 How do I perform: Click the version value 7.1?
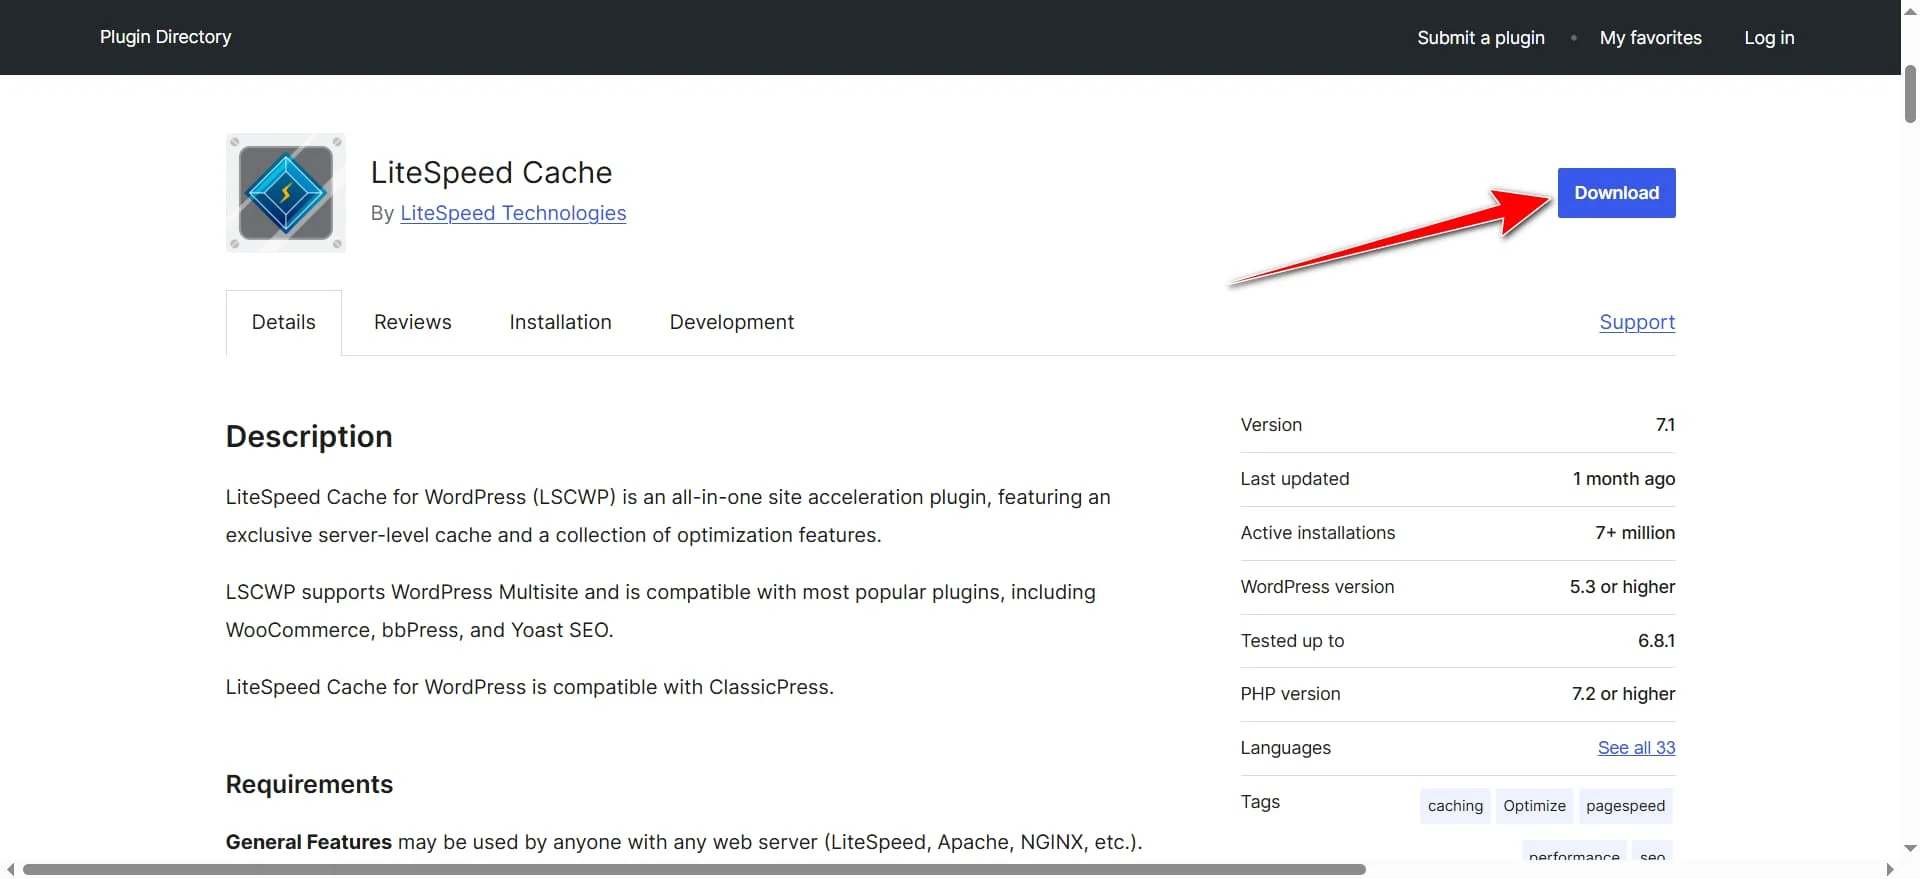[x=1665, y=425]
